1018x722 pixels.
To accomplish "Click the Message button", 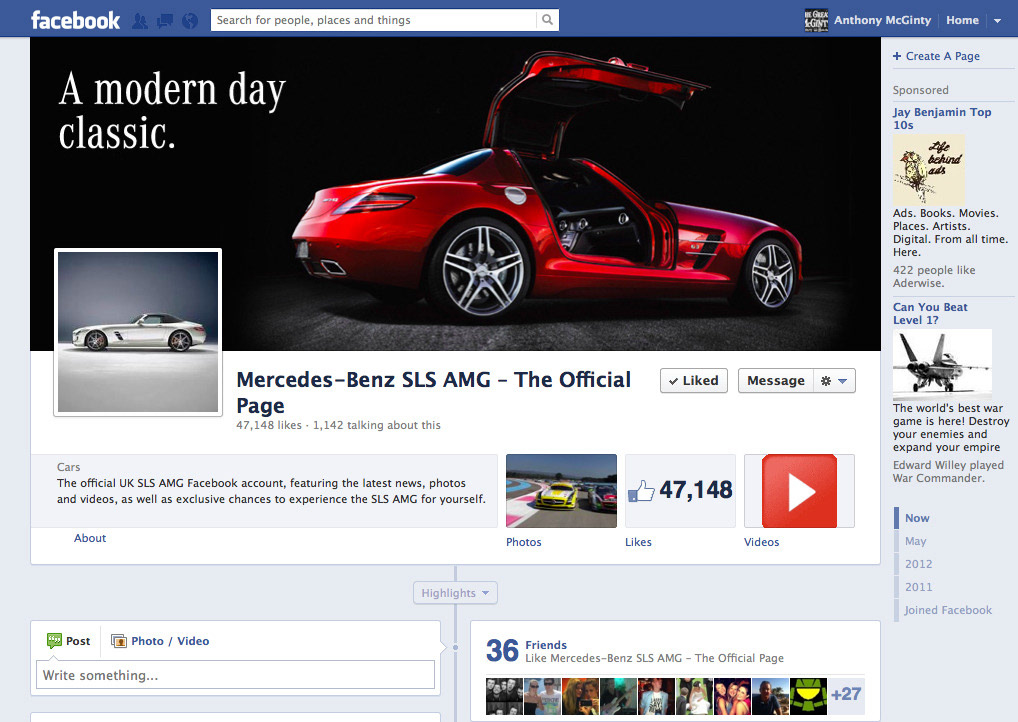I will tap(775, 380).
